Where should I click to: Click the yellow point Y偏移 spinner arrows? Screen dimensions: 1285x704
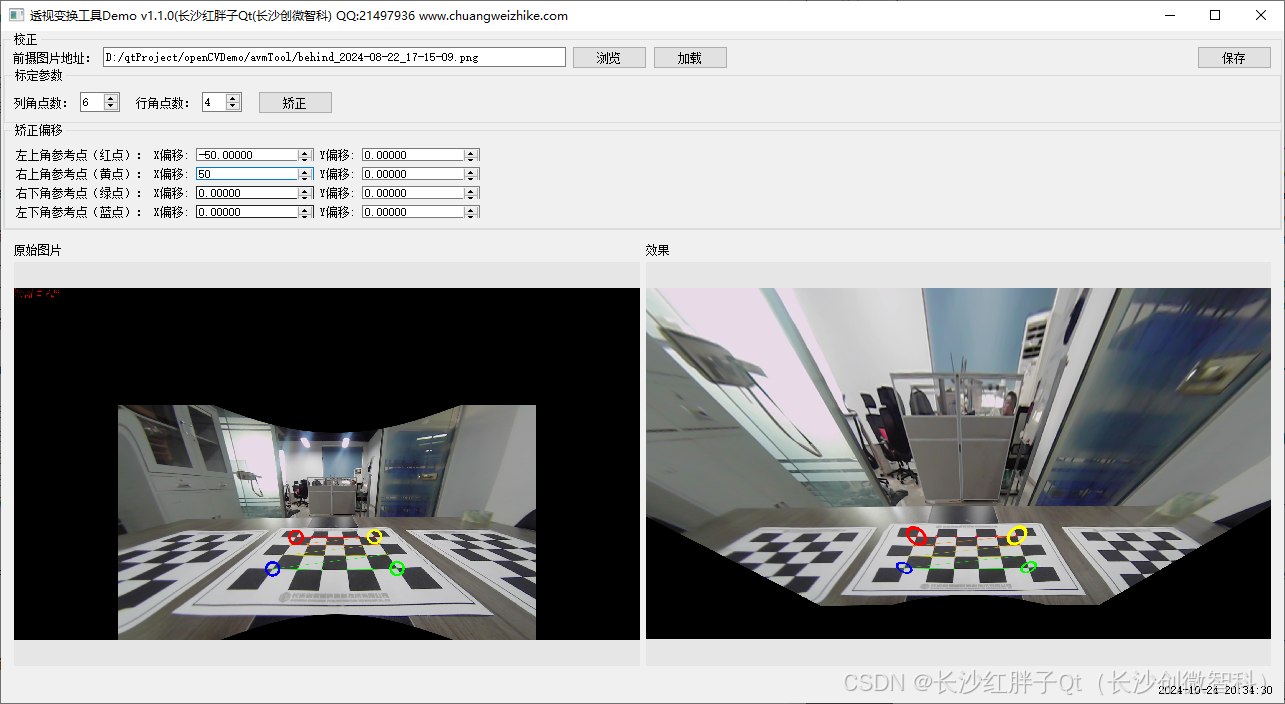click(471, 174)
